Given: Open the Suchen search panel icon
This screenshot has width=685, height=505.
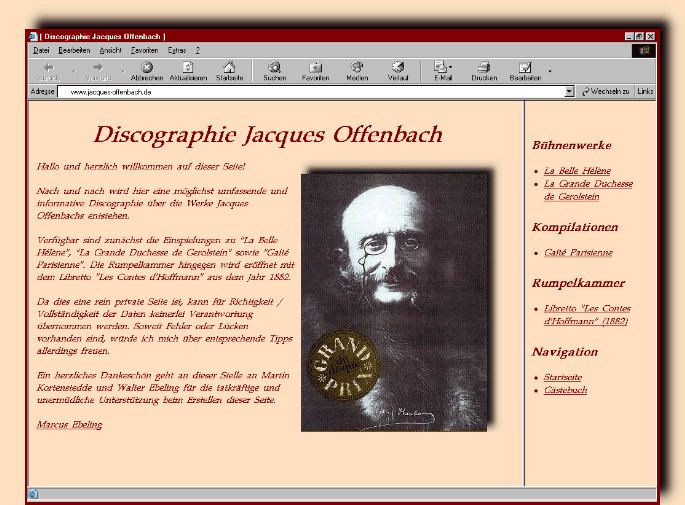Looking at the screenshot, I should coord(274,67).
